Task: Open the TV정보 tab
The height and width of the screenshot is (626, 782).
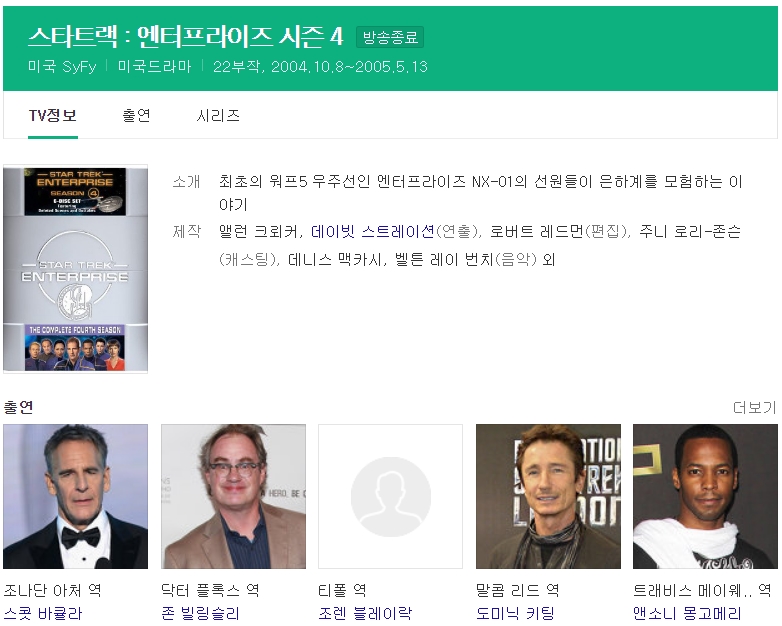Action: 53,115
